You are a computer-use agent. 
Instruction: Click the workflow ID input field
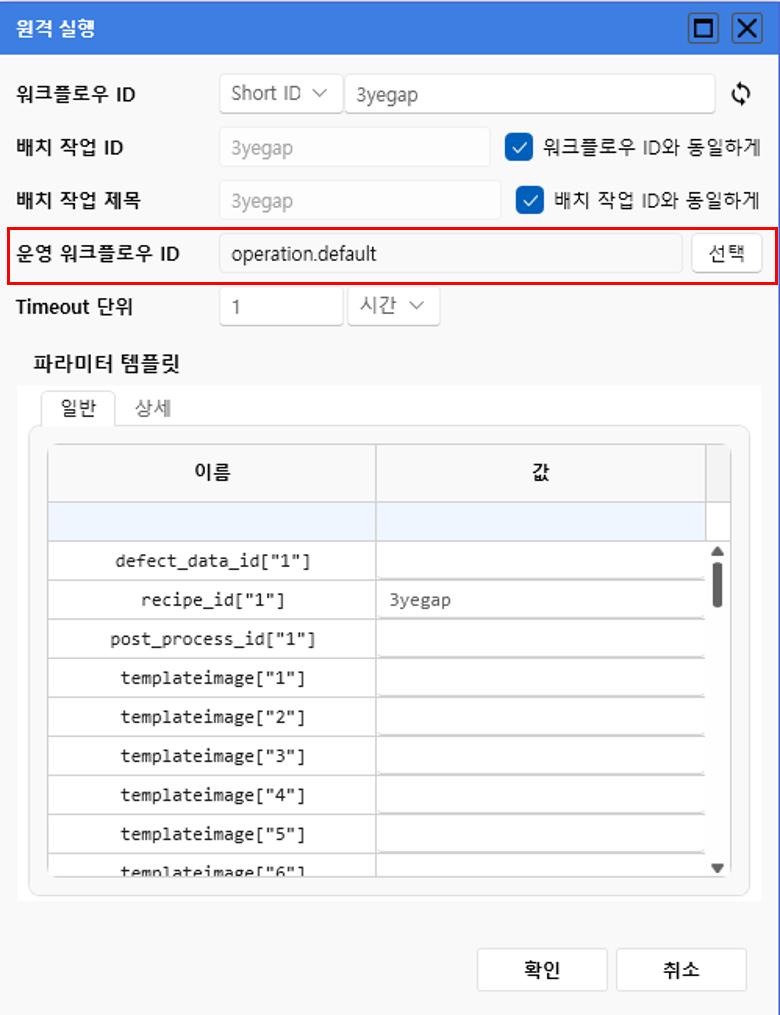(x=528, y=94)
